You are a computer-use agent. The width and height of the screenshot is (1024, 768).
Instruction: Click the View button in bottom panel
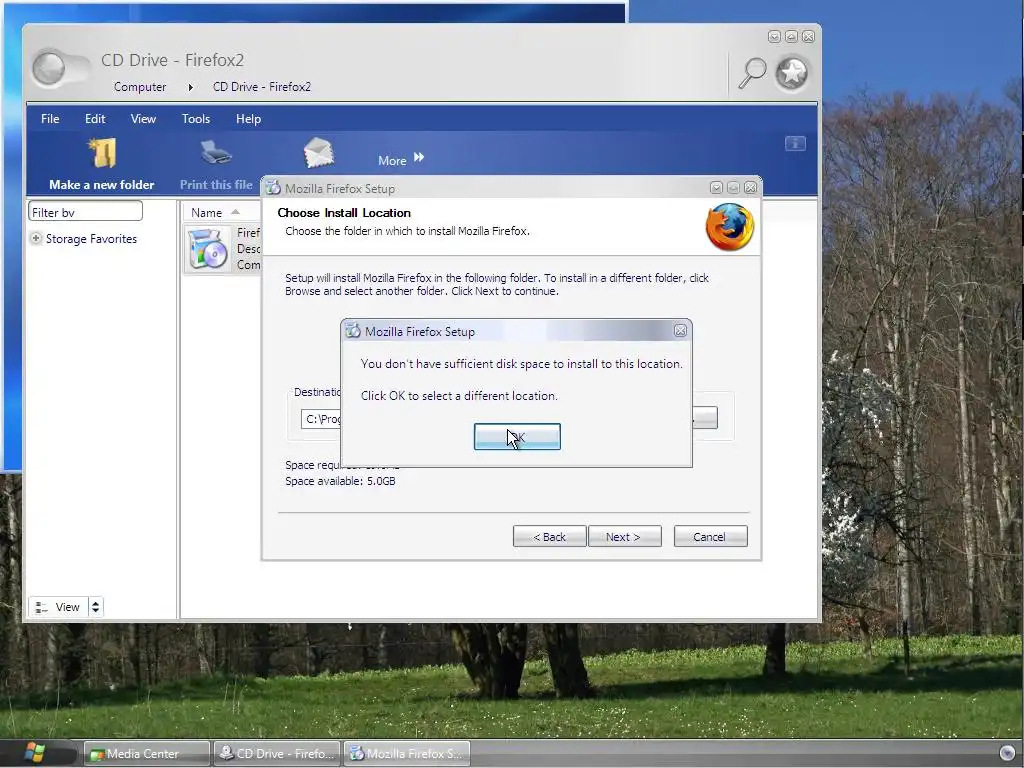pos(57,607)
